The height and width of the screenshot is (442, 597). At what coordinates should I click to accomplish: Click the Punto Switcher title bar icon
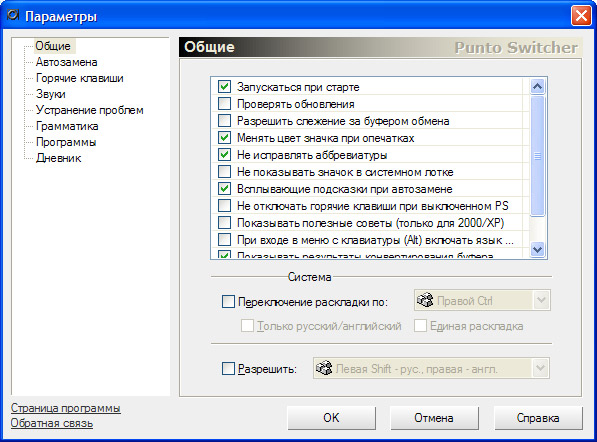[13, 15]
